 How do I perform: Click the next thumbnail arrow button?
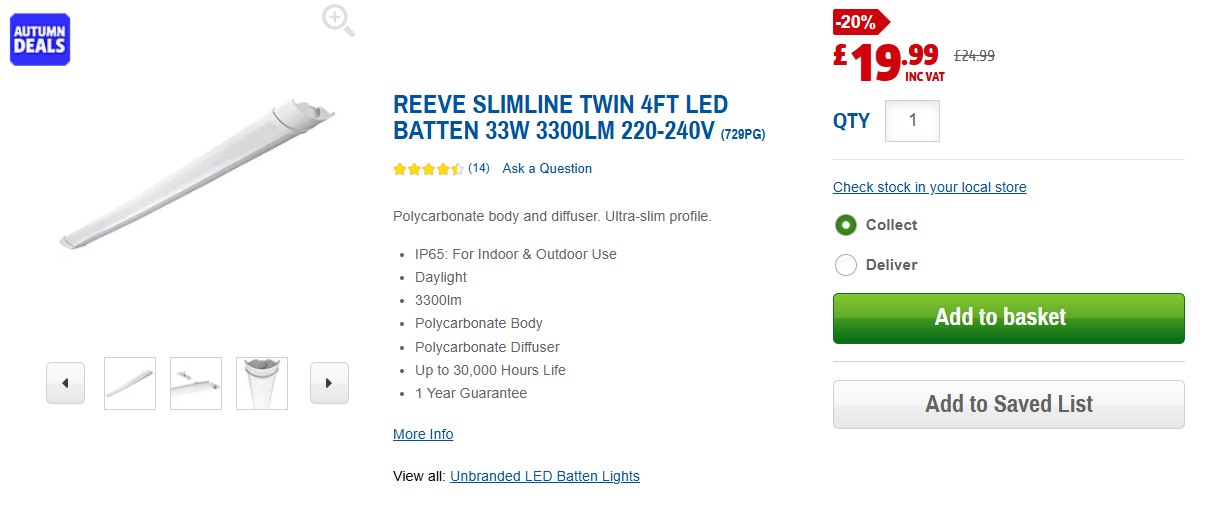pyautogui.click(x=329, y=383)
